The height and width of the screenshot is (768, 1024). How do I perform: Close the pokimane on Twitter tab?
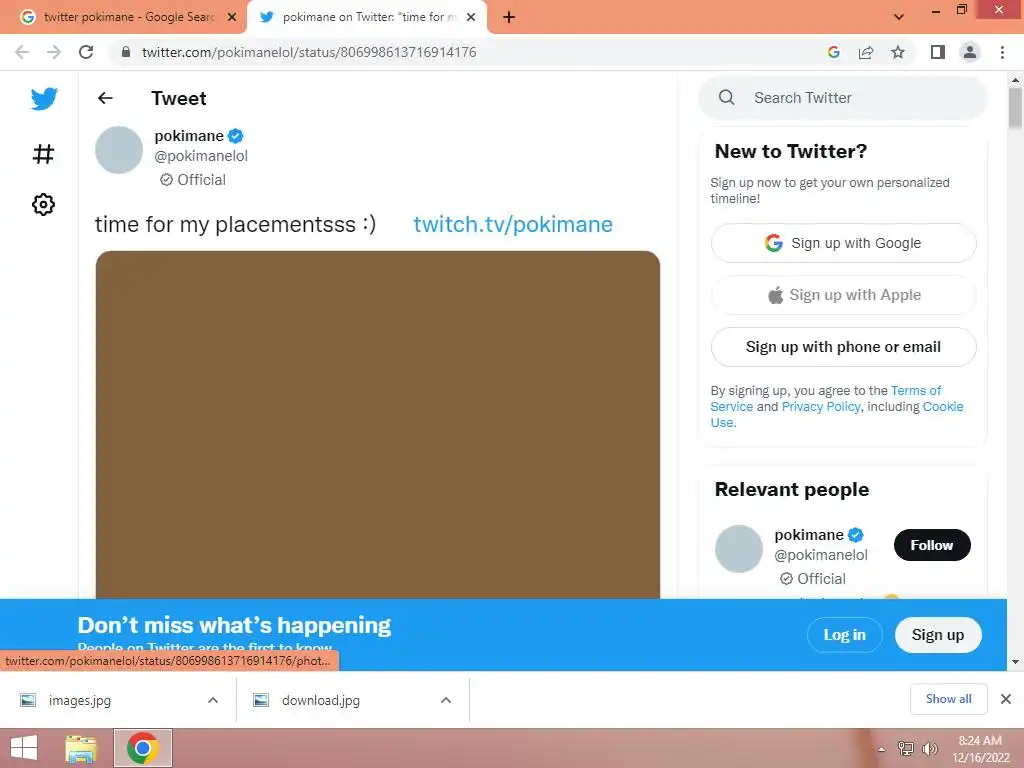pos(471,18)
